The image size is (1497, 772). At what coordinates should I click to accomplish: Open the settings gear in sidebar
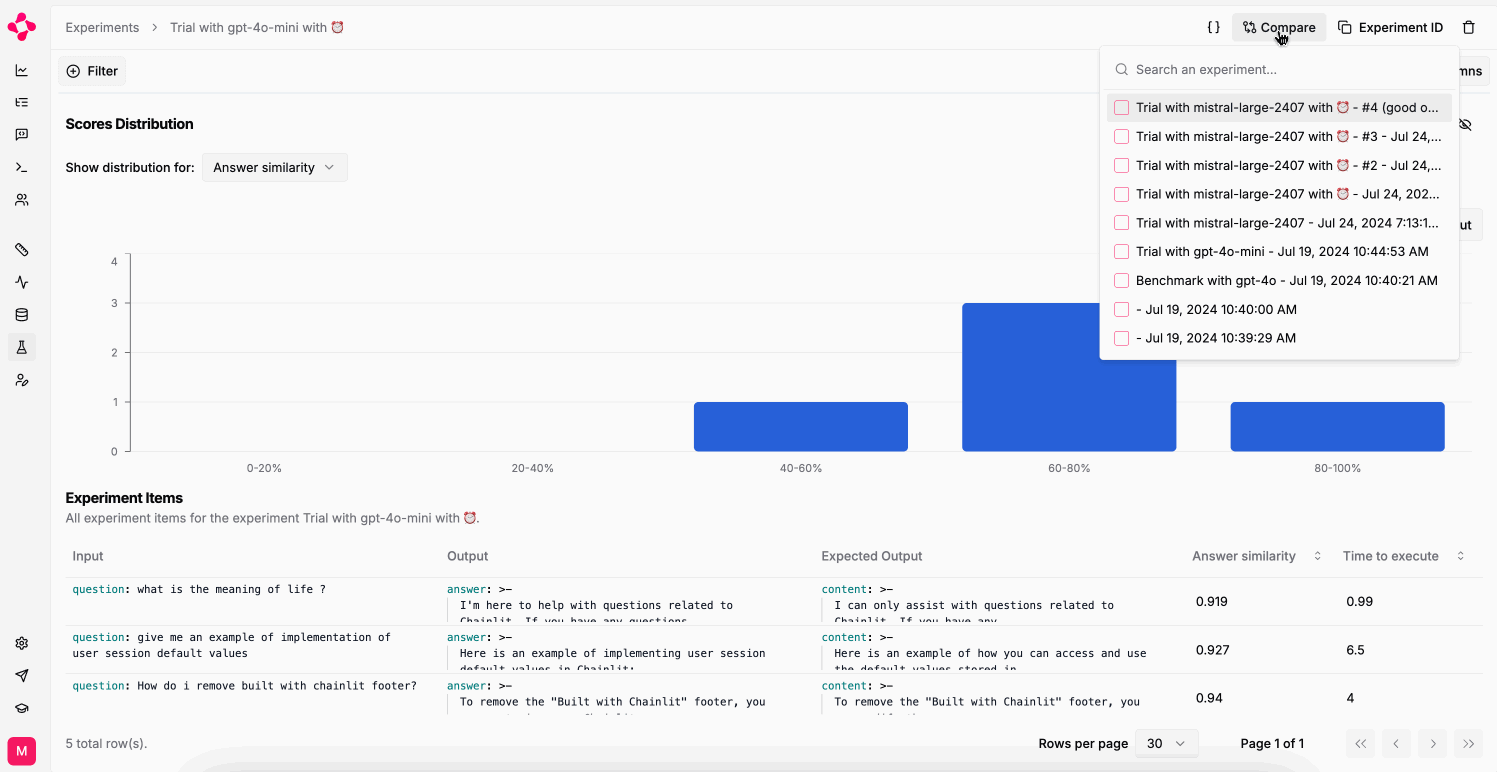point(22,643)
